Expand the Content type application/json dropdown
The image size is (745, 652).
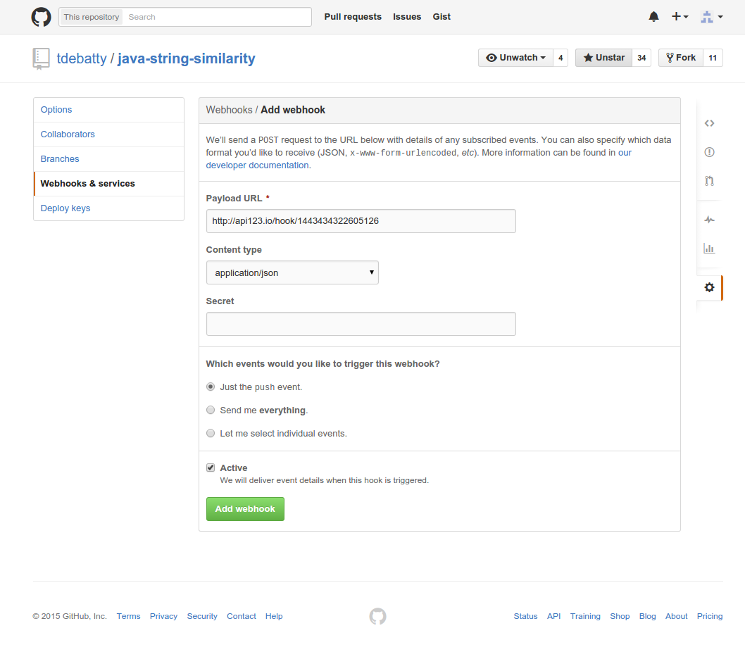pyautogui.click(x=292, y=273)
